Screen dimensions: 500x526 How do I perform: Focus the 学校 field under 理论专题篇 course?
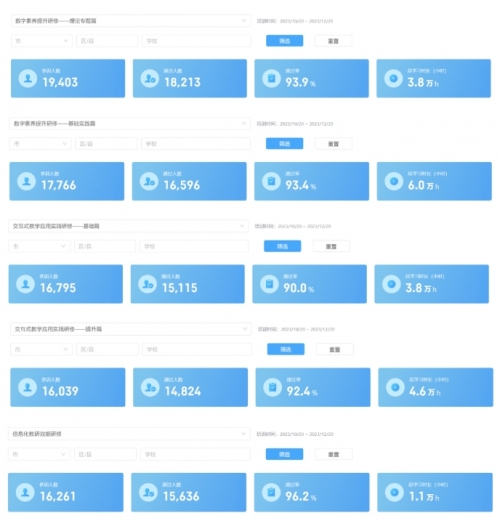196,41
